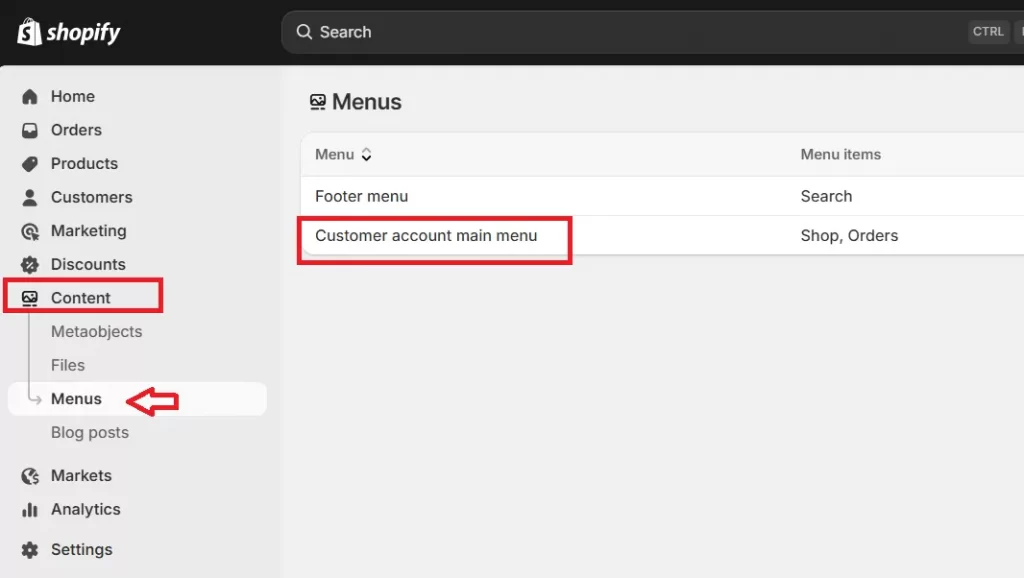
Task: Click the Markets globe icon
Action: tap(31, 475)
